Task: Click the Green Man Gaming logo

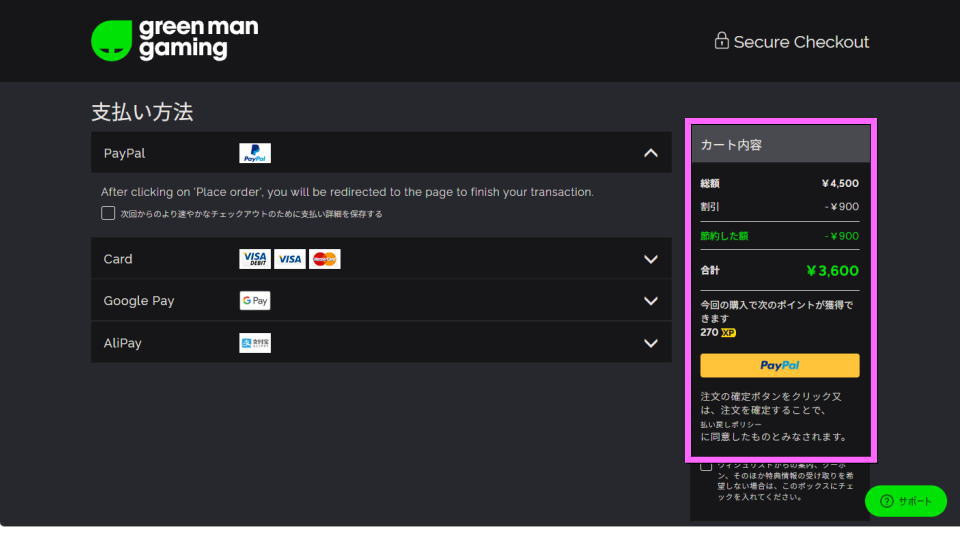Action: click(174, 40)
